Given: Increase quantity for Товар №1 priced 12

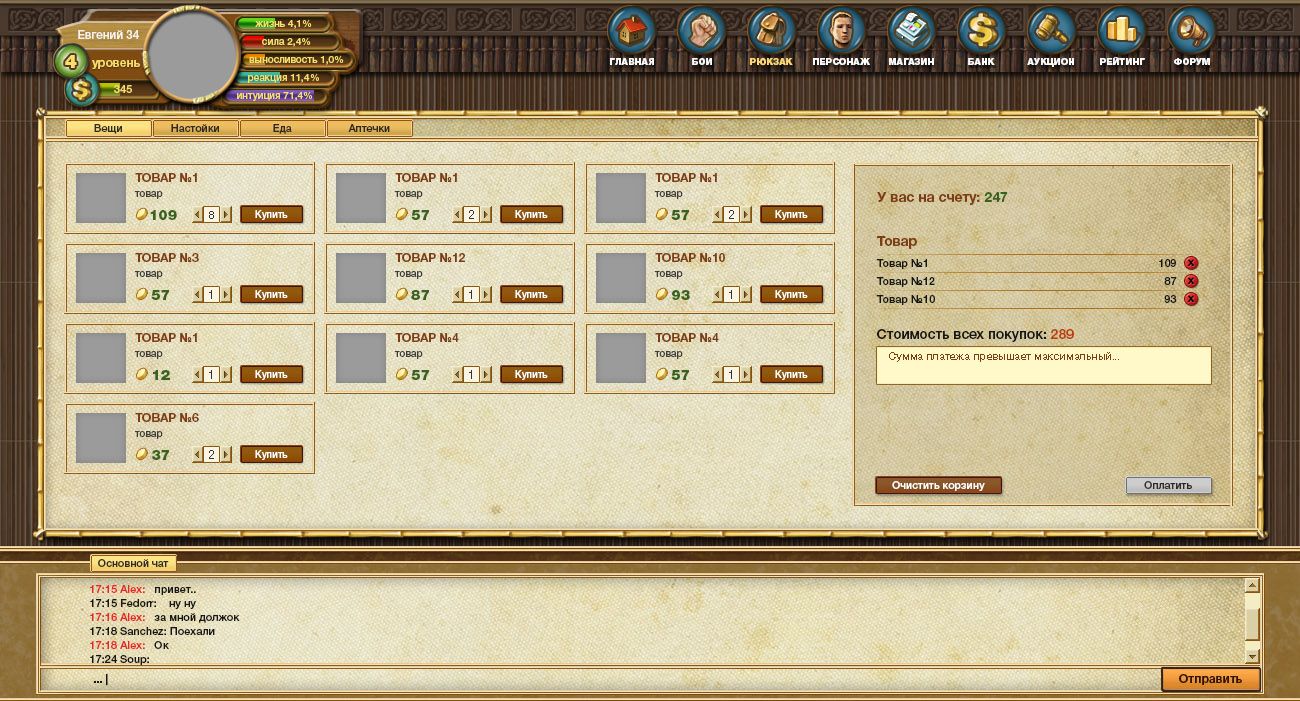Looking at the screenshot, I should pyautogui.click(x=227, y=374).
